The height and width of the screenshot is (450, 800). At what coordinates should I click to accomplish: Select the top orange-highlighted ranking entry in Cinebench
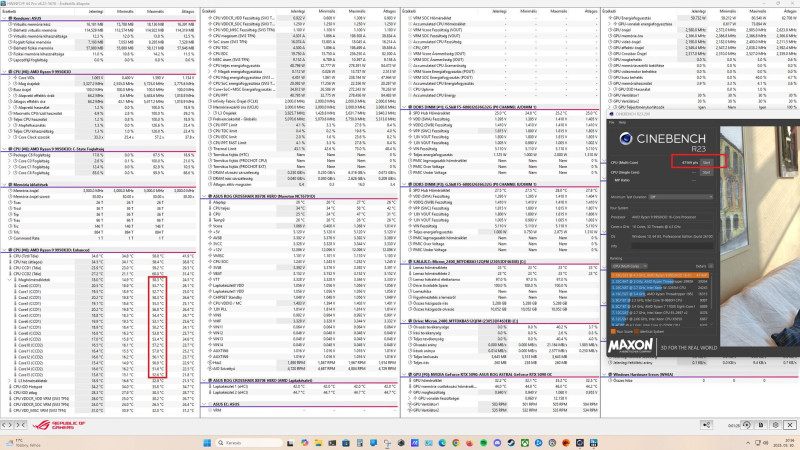pos(660,276)
